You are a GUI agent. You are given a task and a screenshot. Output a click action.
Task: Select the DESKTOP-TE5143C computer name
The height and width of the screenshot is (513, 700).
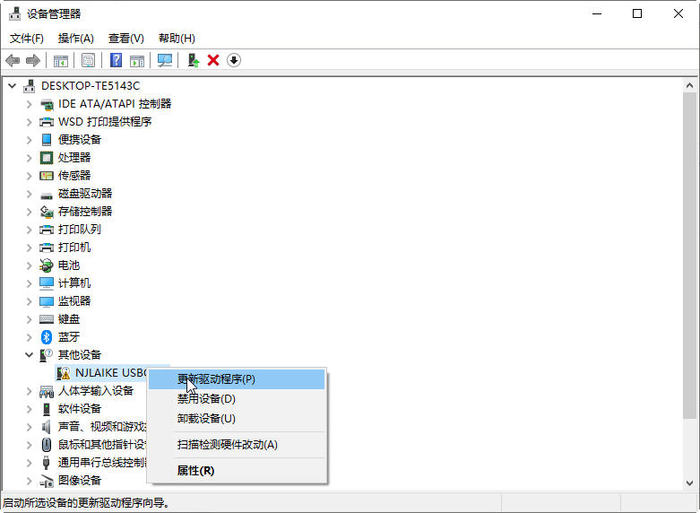tap(91, 86)
